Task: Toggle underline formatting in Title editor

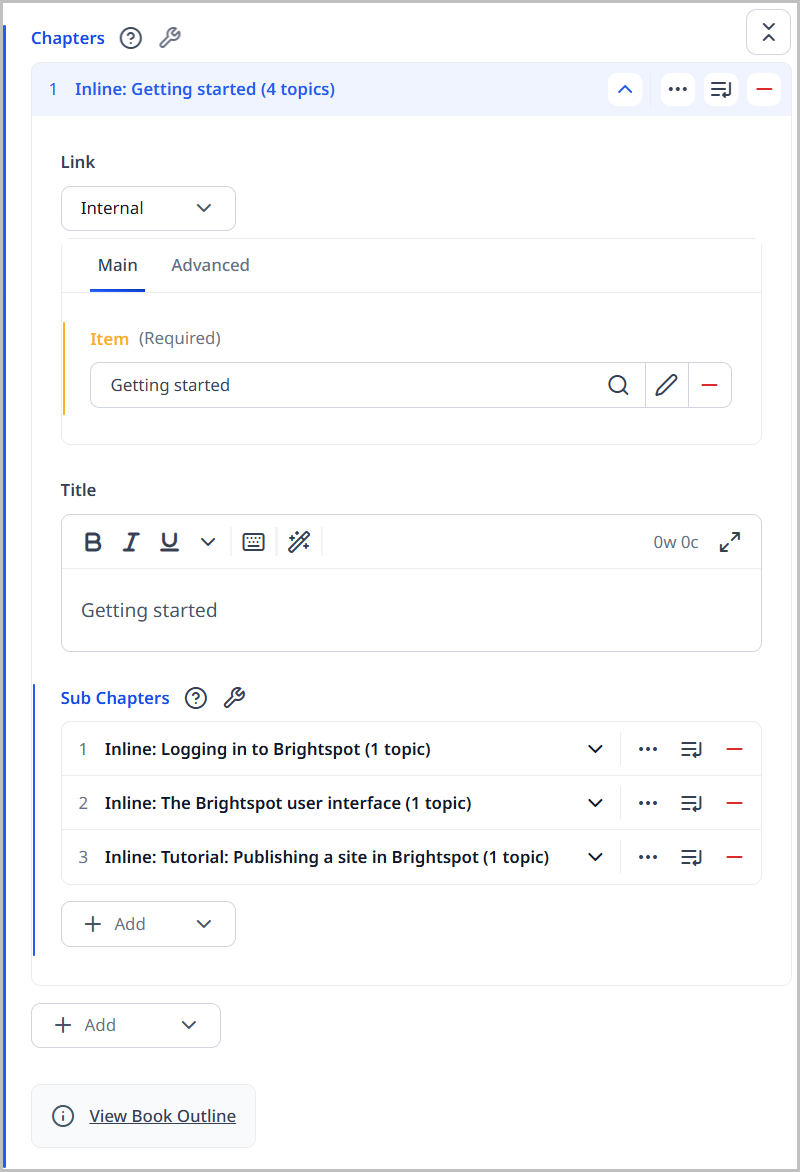Action: click(x=170, y=542)
